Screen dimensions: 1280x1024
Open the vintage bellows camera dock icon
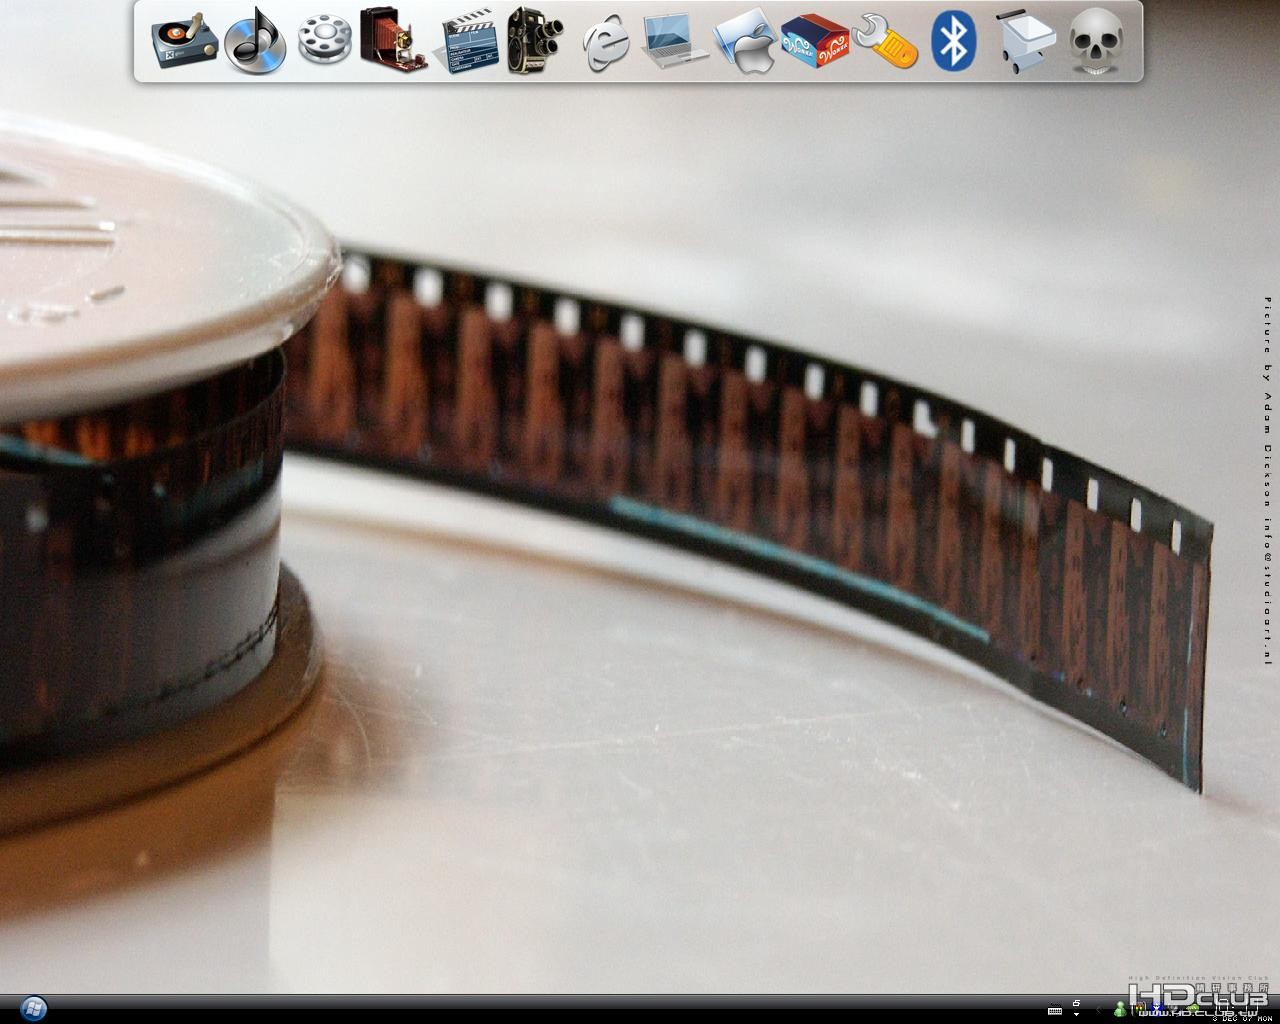click(x=393, y=39)
